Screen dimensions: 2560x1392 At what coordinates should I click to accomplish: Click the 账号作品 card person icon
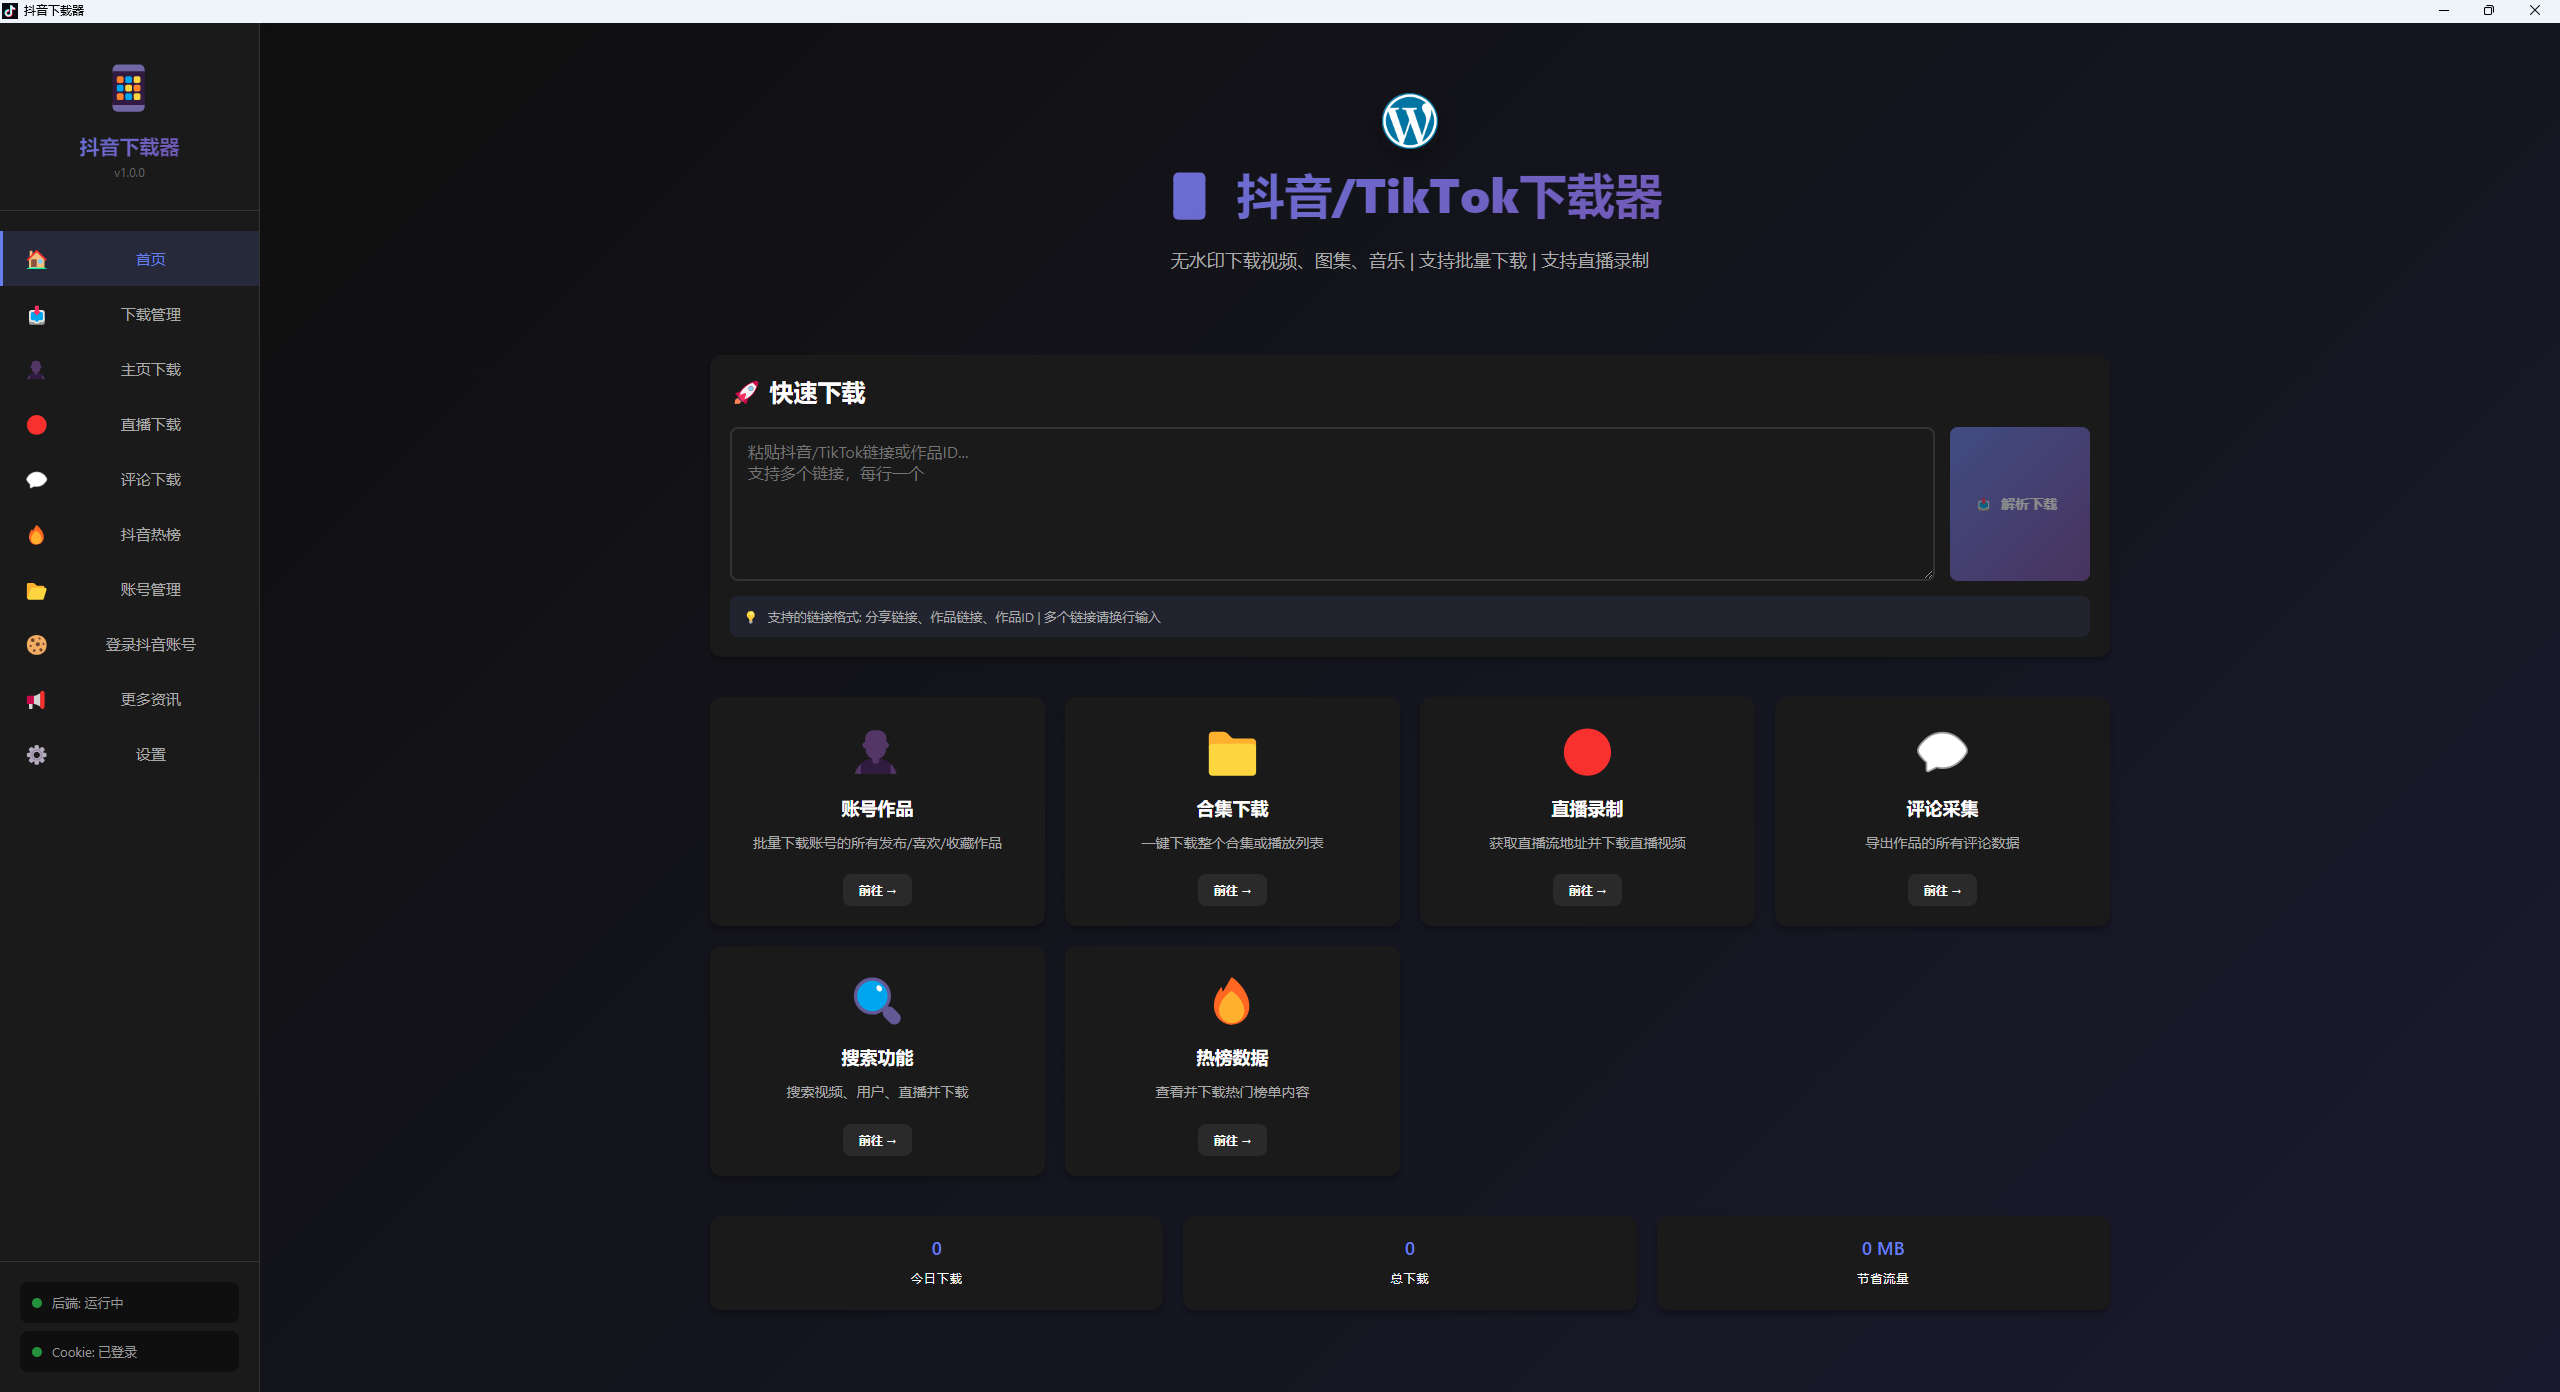pyautogui.click(x=876, y=752)
